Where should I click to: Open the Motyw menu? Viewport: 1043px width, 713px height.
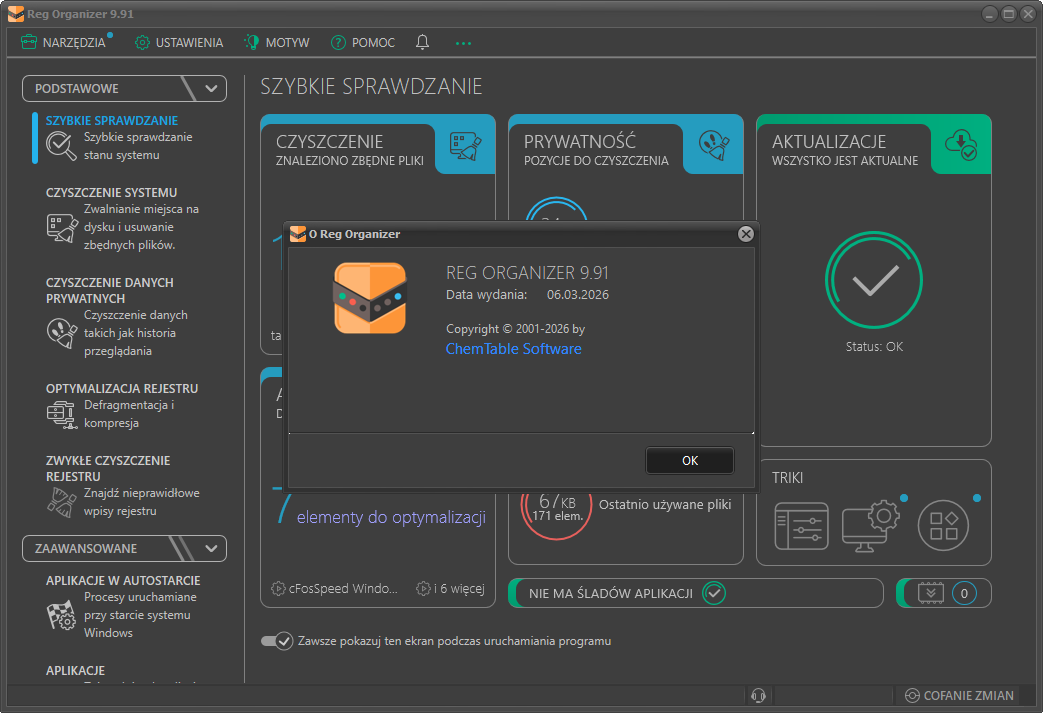(277, 43)
